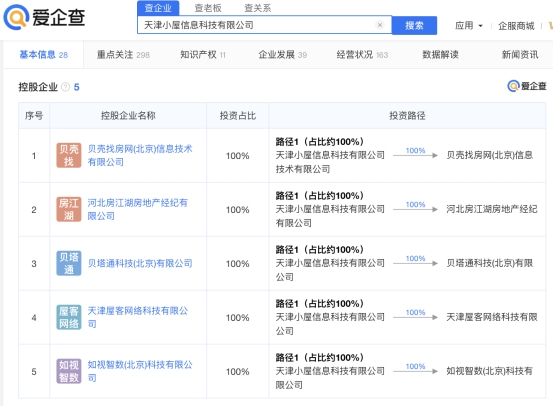Open the 知识产权 tab
The image size is (554, 407).
tap(203, 54)
